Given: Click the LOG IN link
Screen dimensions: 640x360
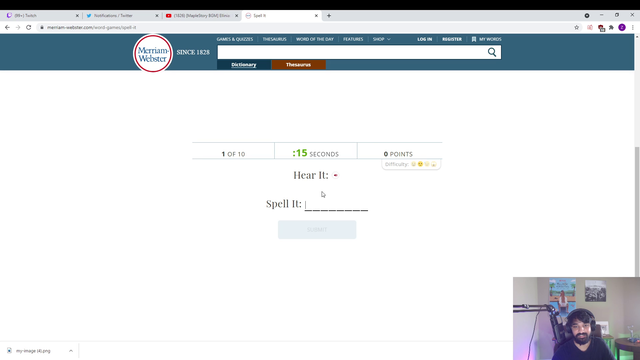Looking at the screenshot, I should coord(424,39).
